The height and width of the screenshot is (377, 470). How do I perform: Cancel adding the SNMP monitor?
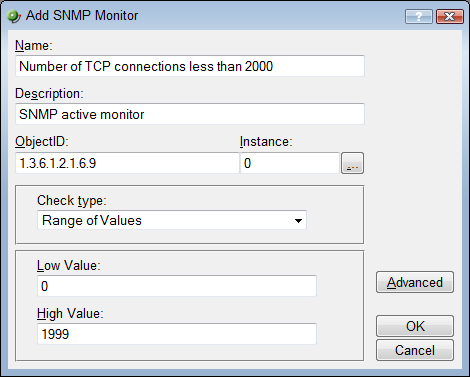tap(415, 350)
